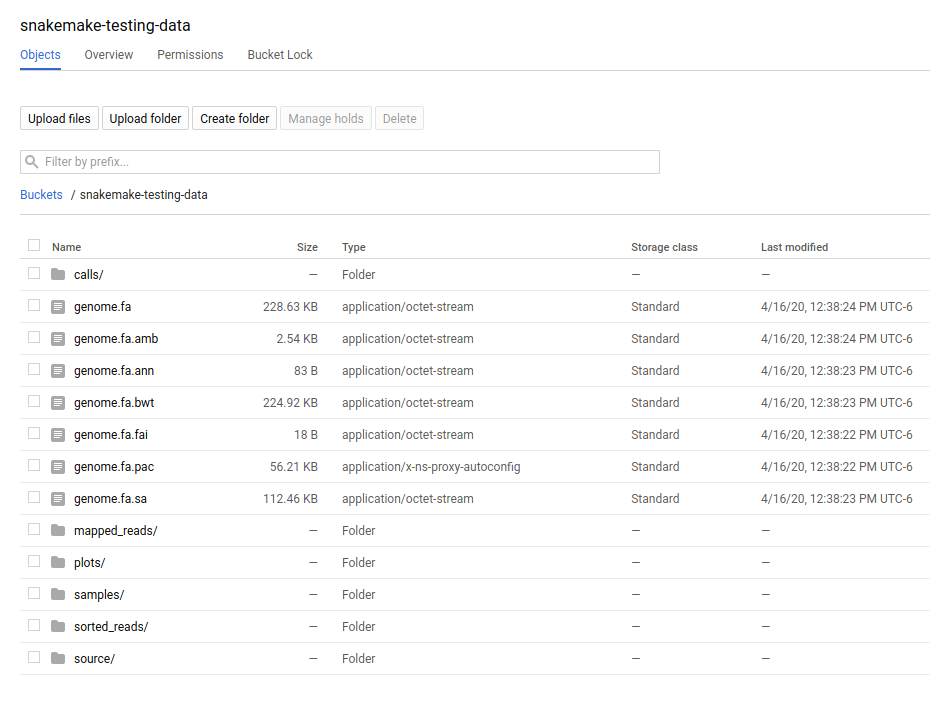The image size is (930, 712).
Task: Click the file icon for genome.fa.bwt
Action: pyautogui.click(x=58, y=403)
